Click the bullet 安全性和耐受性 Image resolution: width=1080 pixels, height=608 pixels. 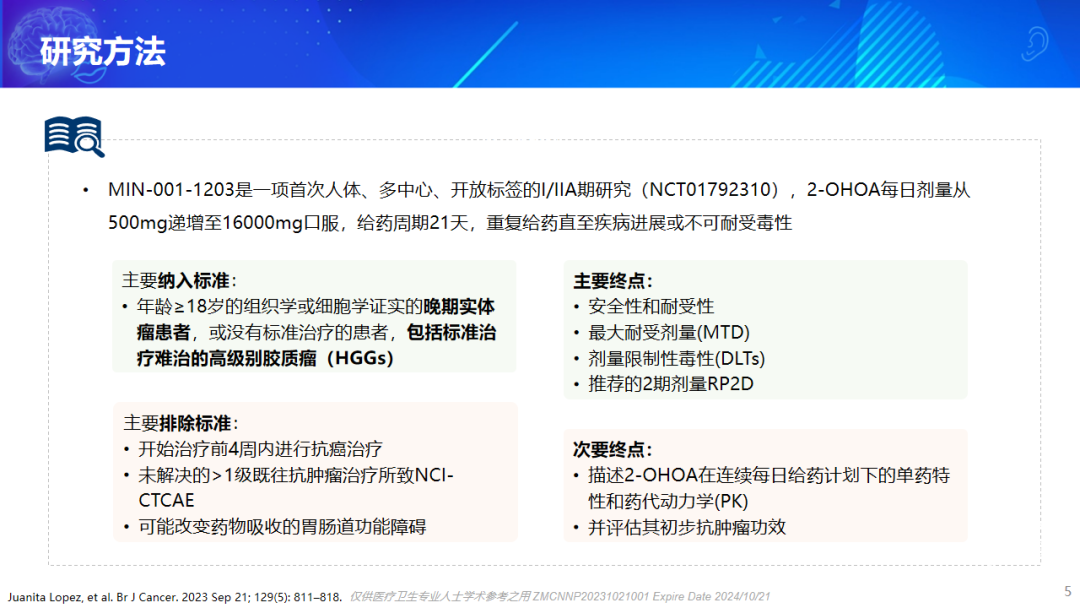(x=651, y=306)
